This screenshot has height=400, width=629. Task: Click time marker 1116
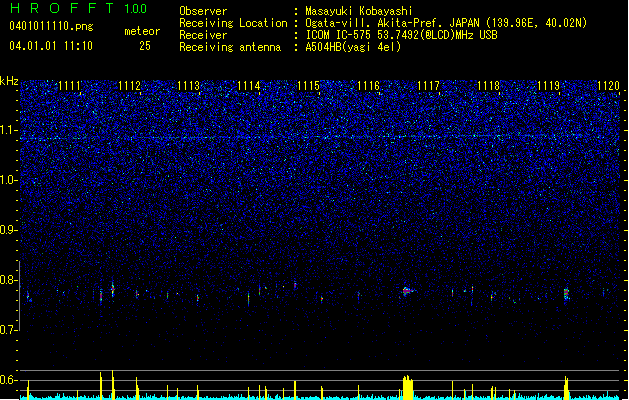[368, 86]
